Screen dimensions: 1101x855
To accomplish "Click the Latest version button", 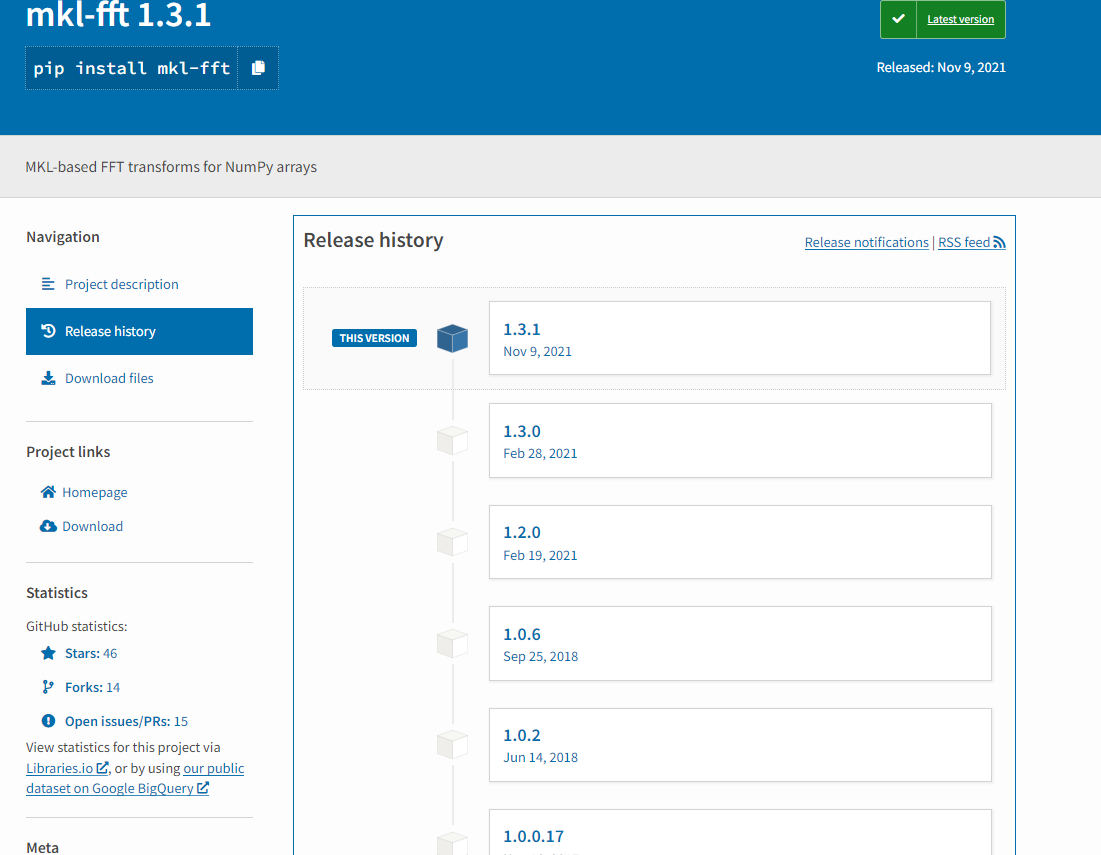I will pos(959,19).
